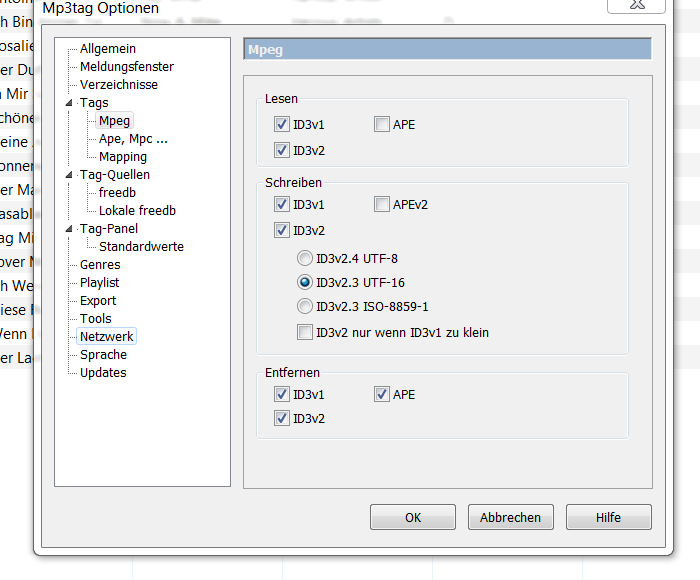Select ID3v2.3 UTF-16 radio option
700x580 pixels.
pyautogui.click(x=305, y=282)
